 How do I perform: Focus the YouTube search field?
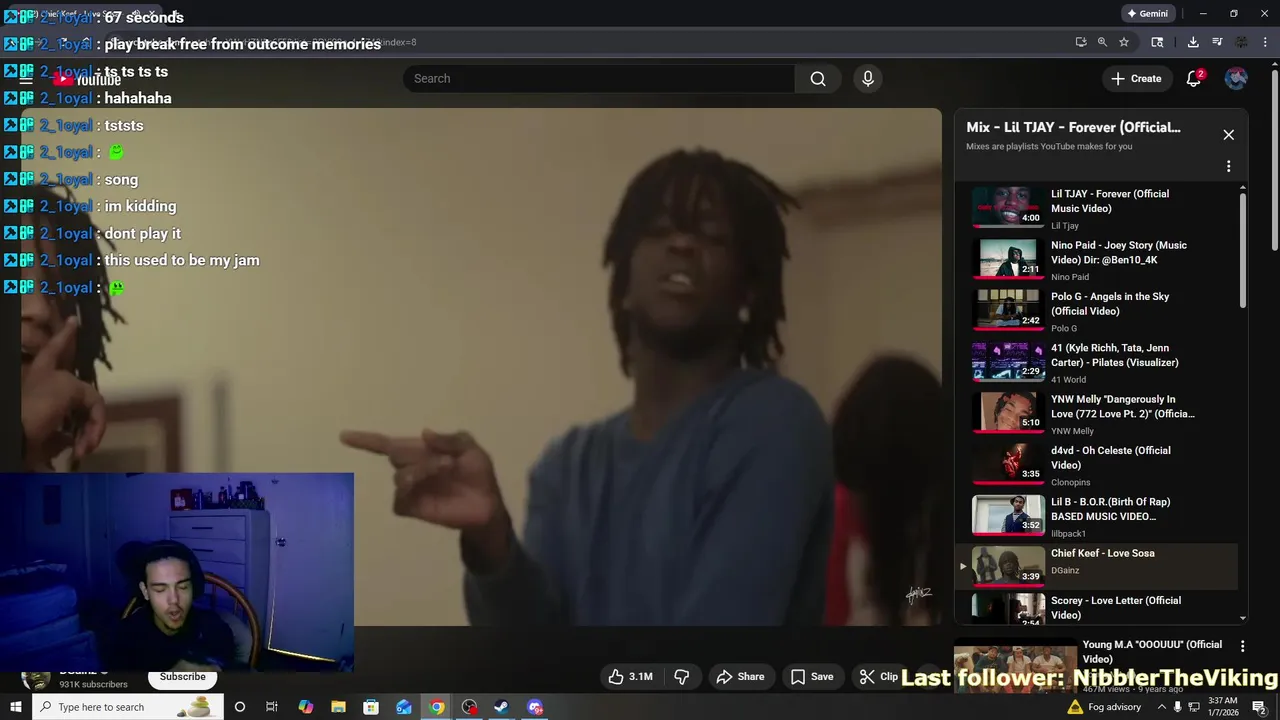point(599,79)
